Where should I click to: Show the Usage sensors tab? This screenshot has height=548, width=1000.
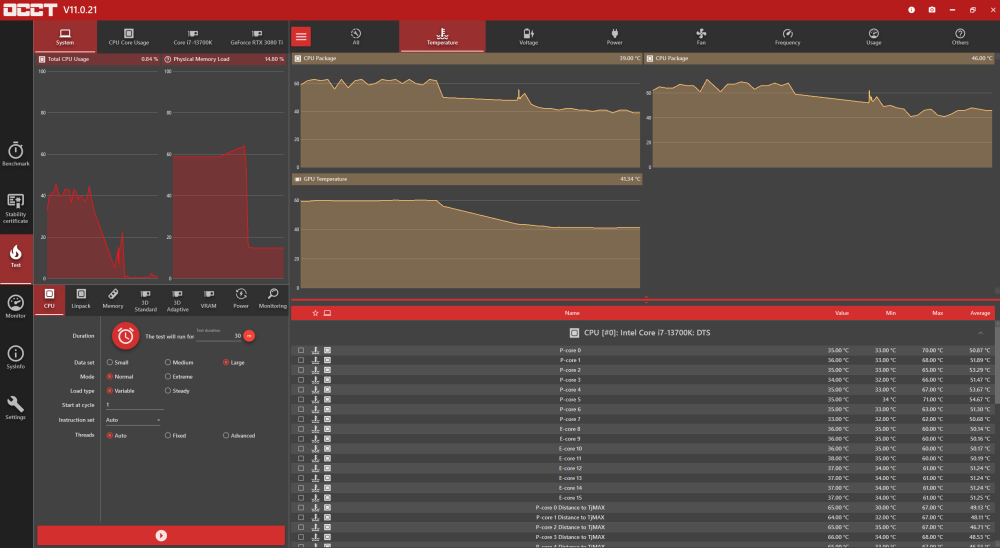click(874, 36)
